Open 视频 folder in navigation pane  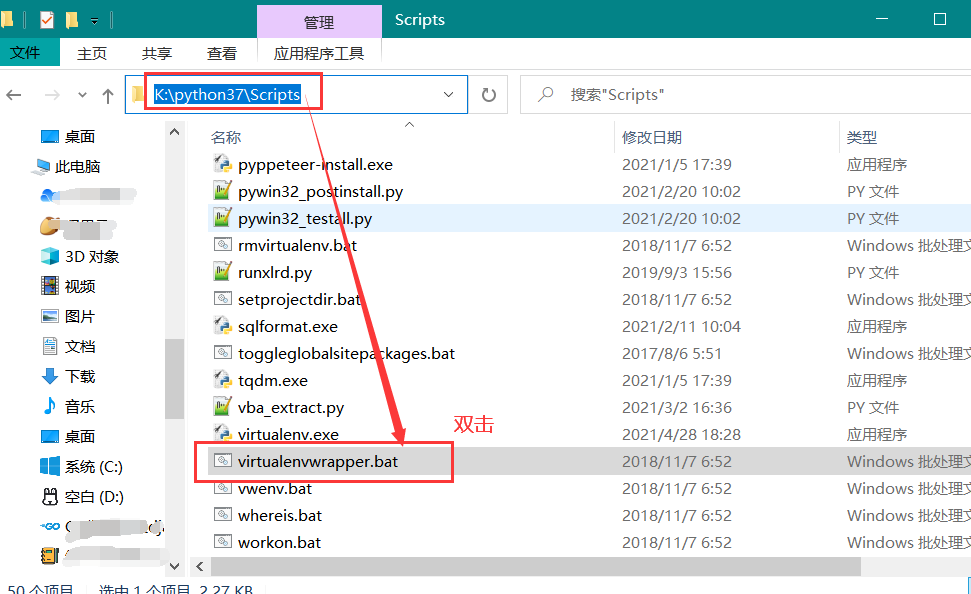click(80, 286)
